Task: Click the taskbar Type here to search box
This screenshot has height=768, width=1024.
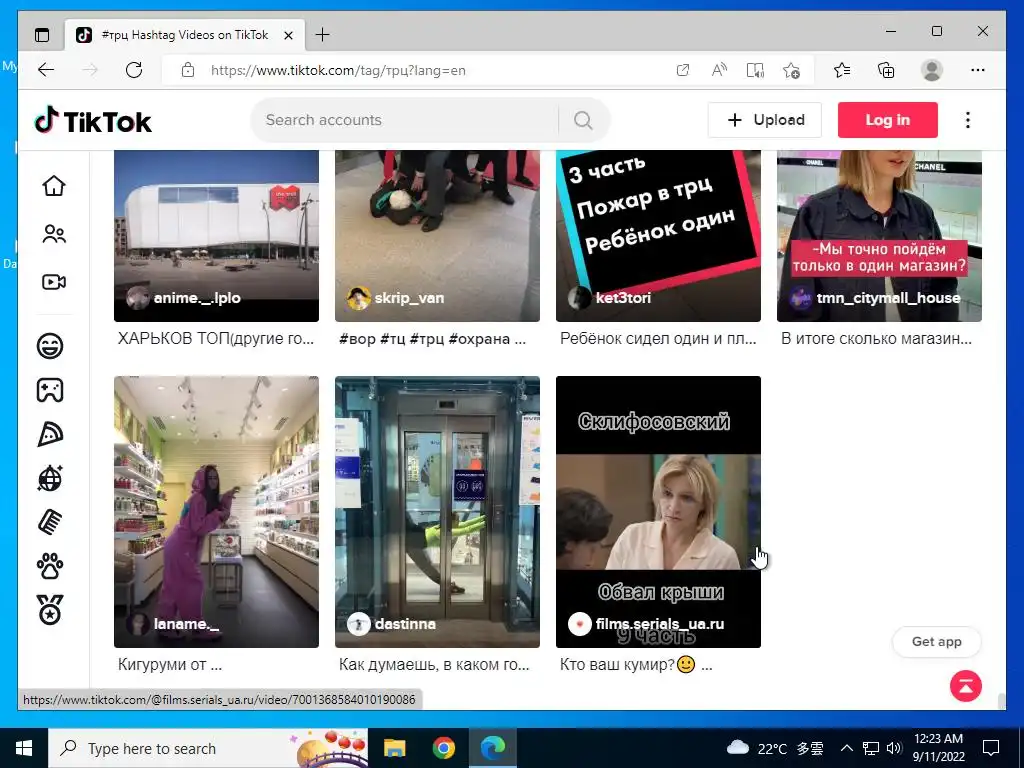Action: [x=208, y=748]
